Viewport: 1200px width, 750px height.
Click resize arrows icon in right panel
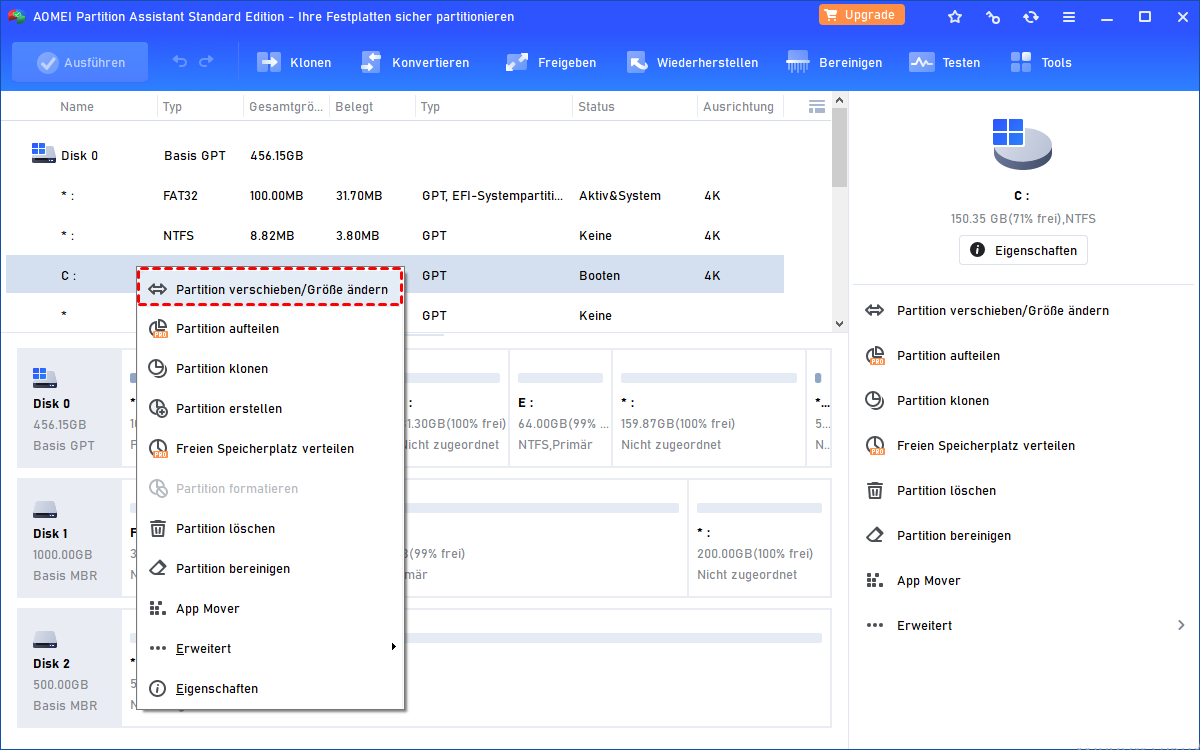point(875,310)
